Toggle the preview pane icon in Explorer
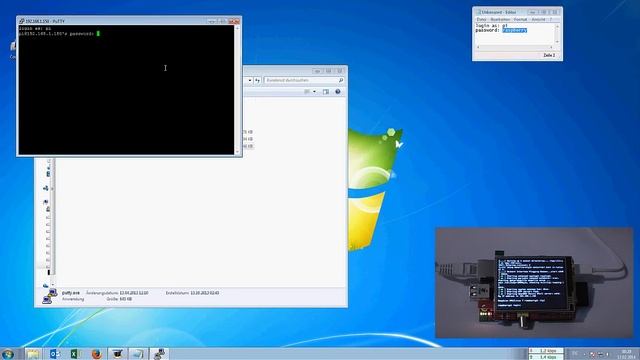 326,92
